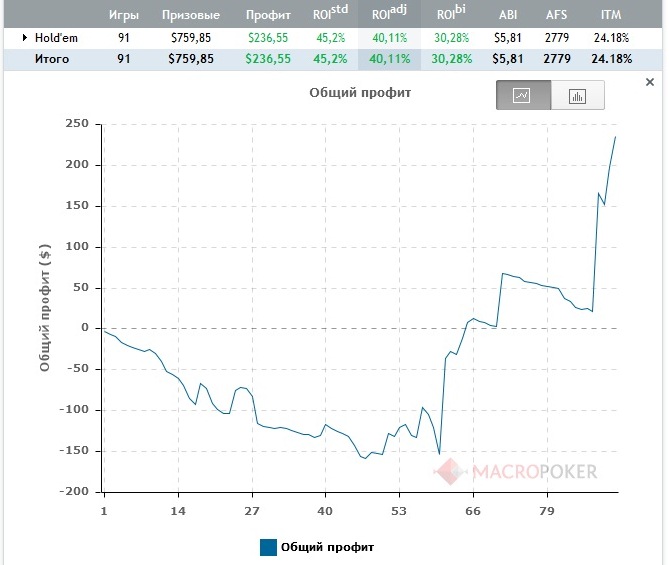Select the Итого row label

[52, 59]
